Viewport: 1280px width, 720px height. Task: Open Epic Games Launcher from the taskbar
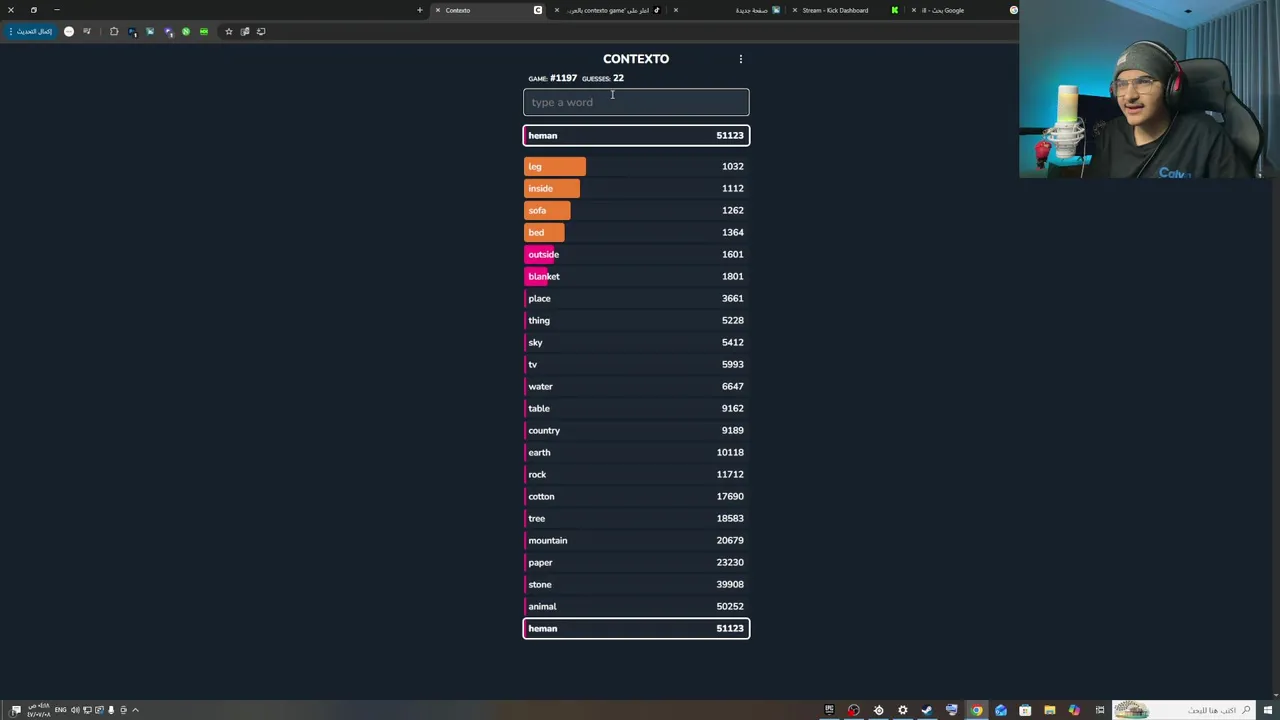[830, 710]
